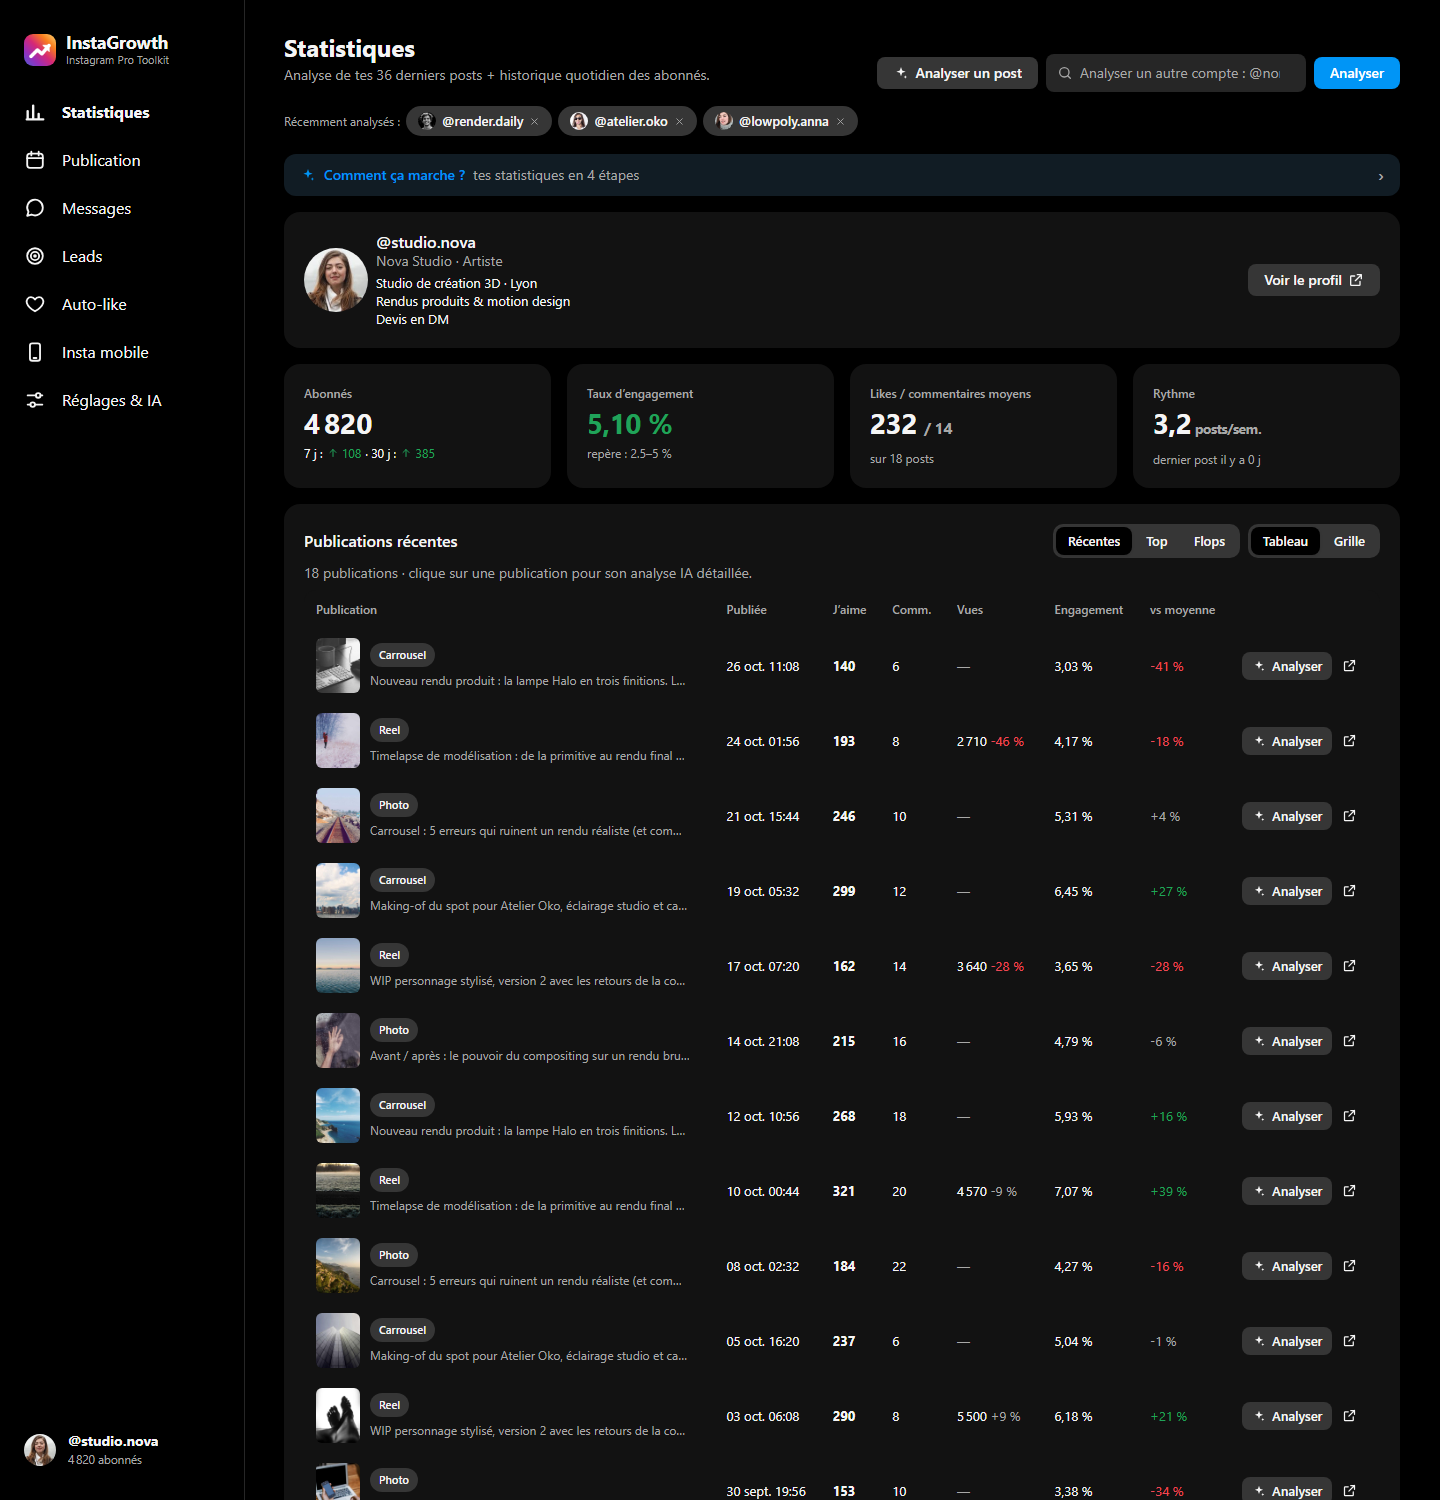
Task: Click the J'aime column header
Action: coord(849,610)
